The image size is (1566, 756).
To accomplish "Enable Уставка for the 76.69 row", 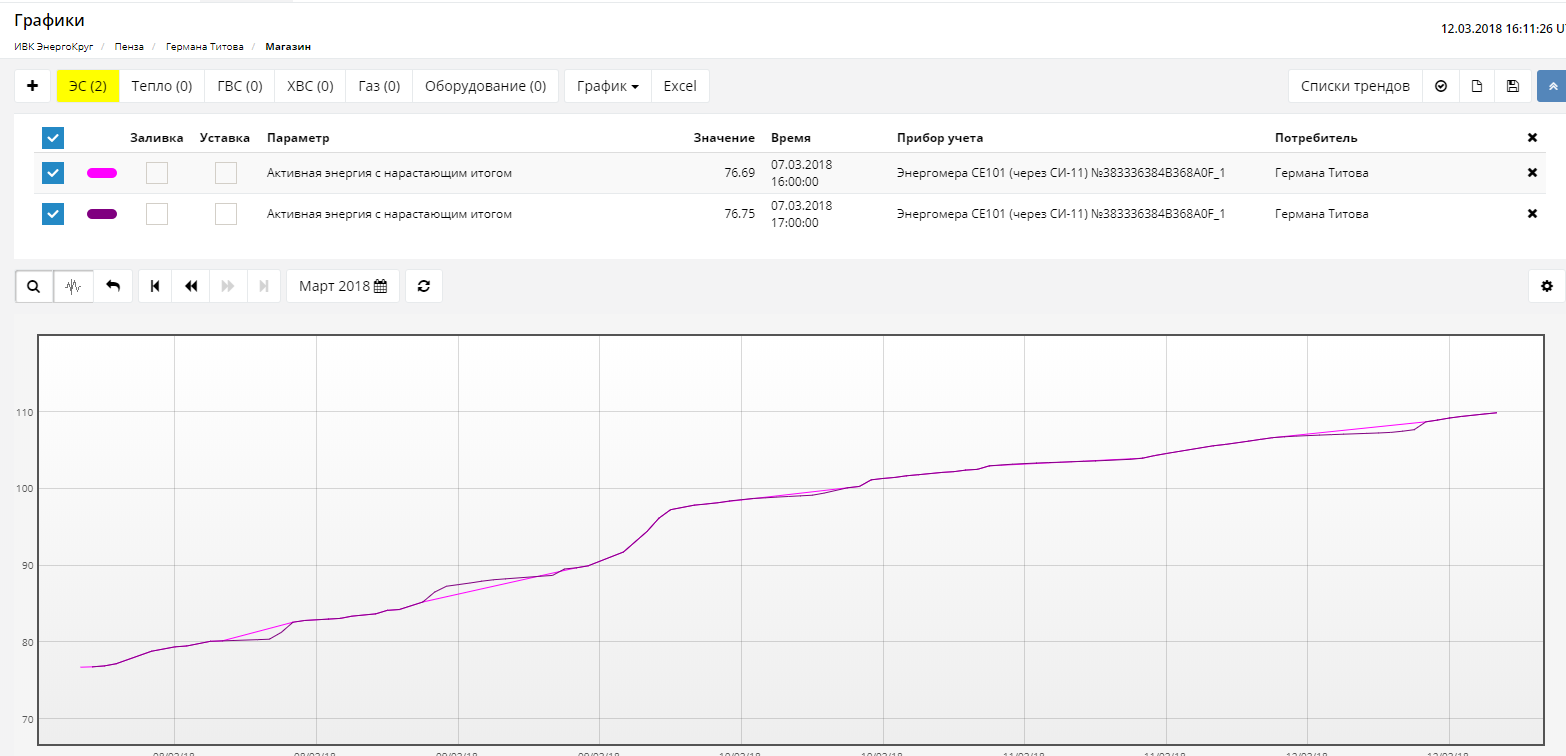I will (x=226, y=173).
